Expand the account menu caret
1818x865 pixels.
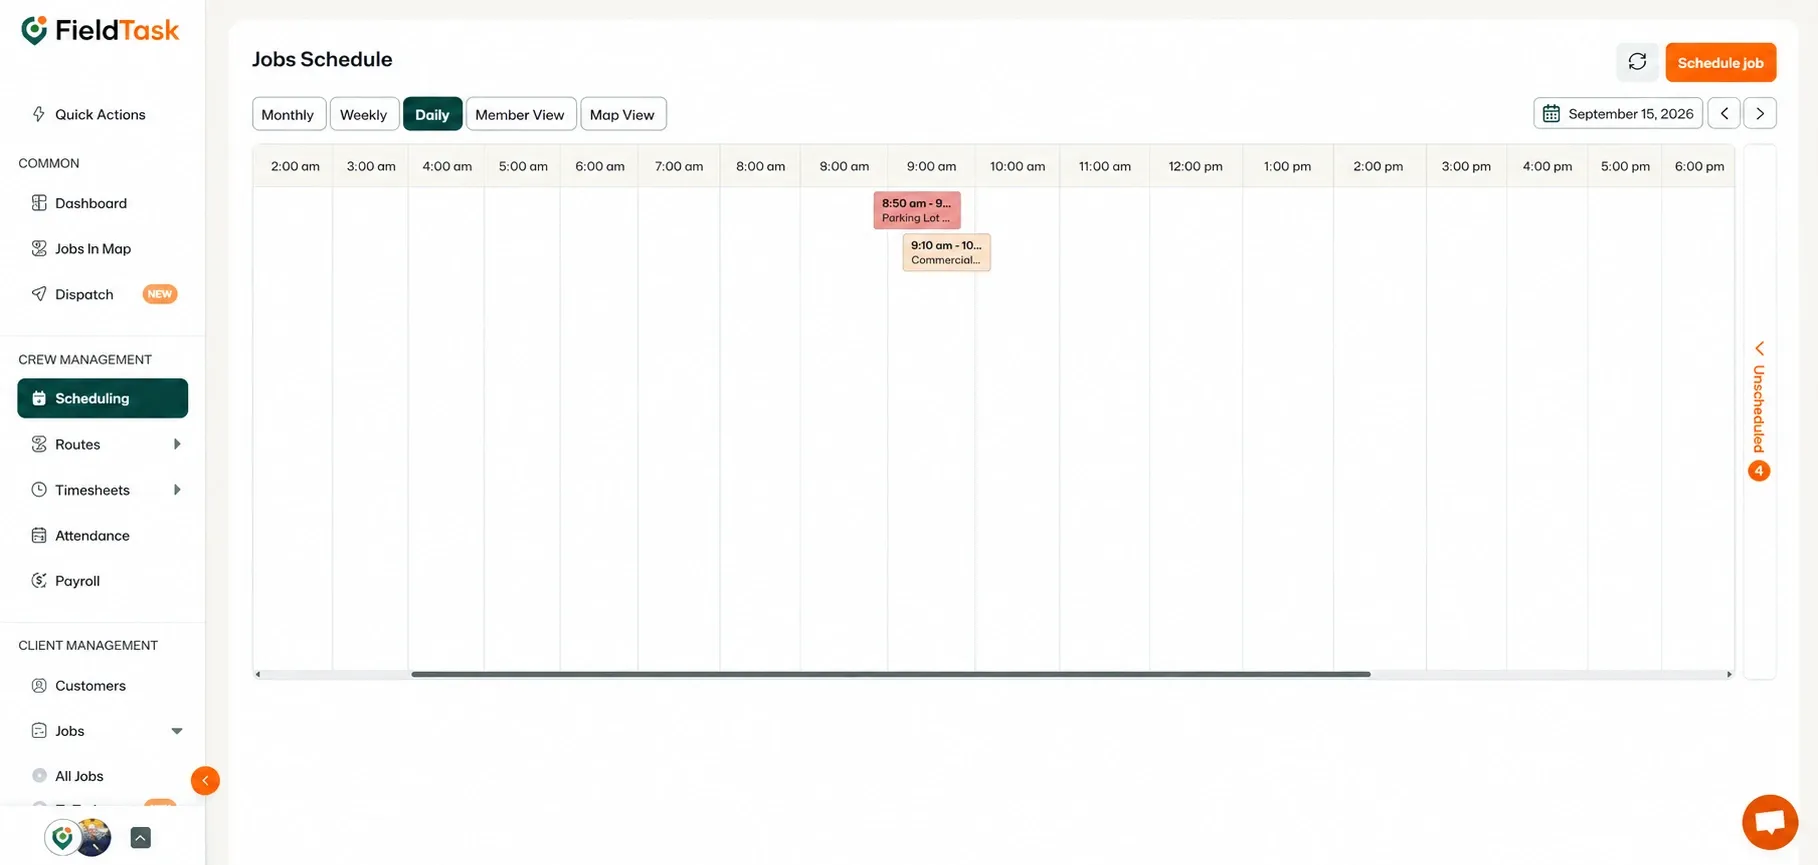[141, 838]
